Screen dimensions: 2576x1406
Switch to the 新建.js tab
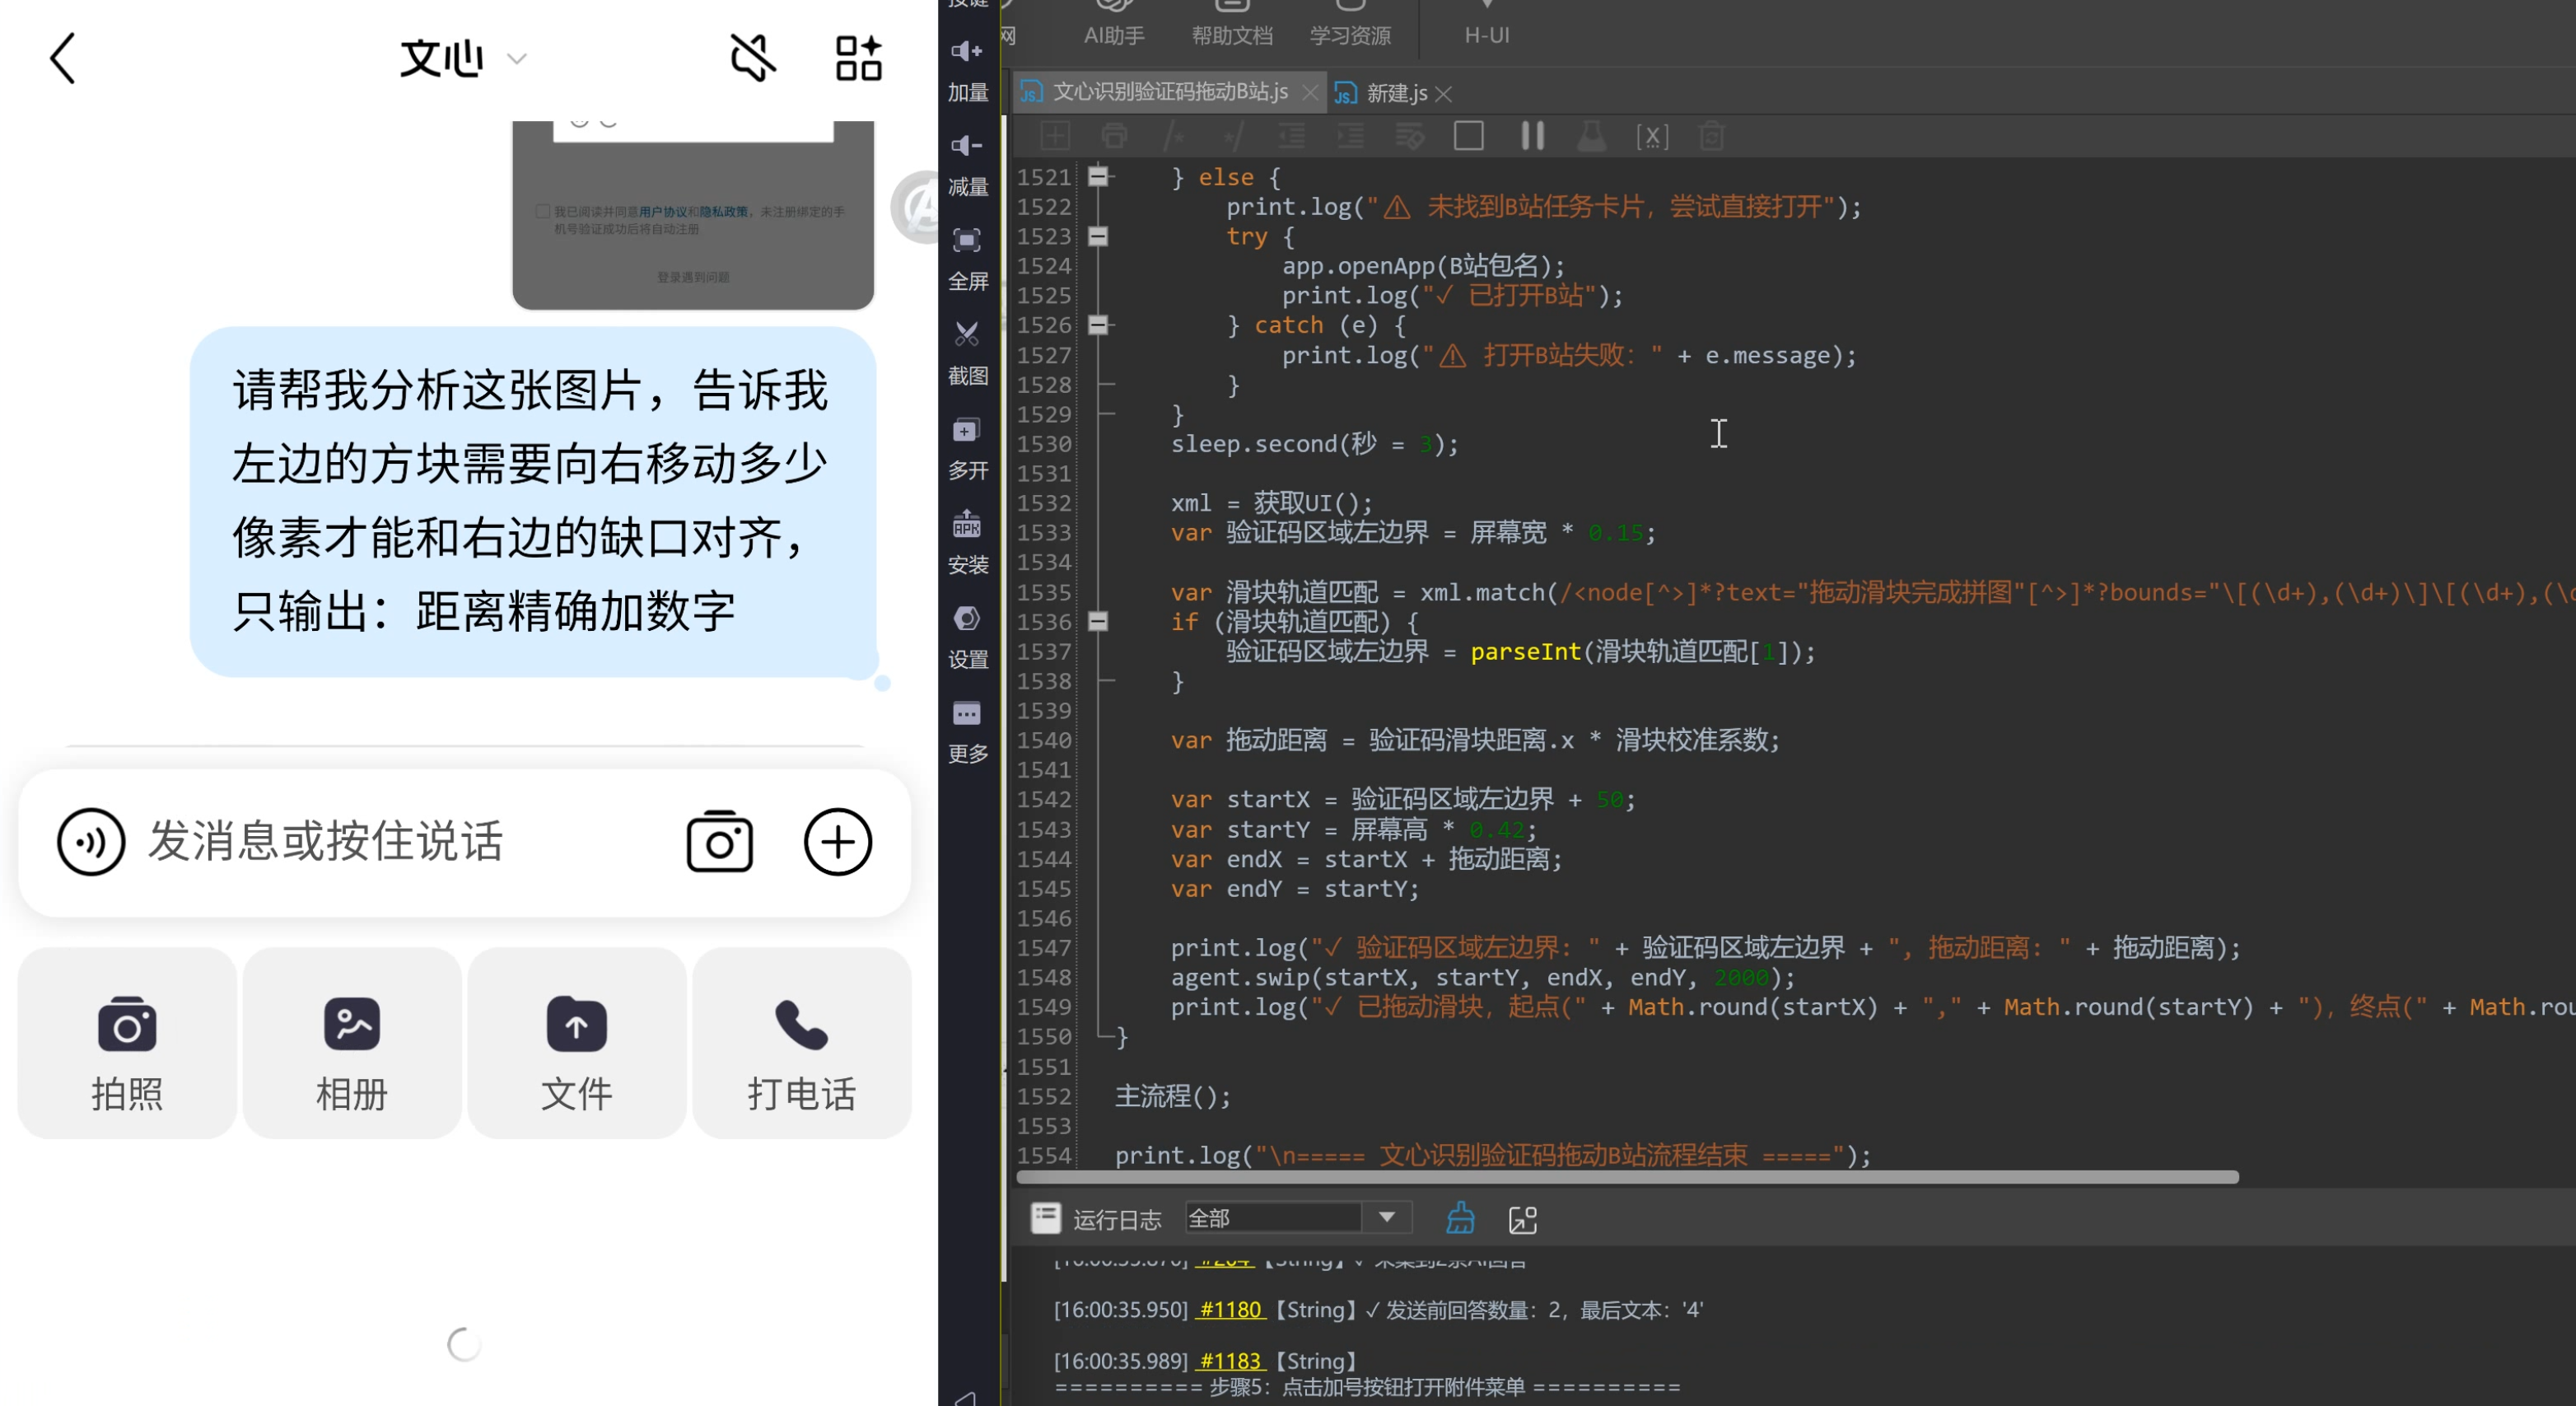click(x=1395, y=93)
